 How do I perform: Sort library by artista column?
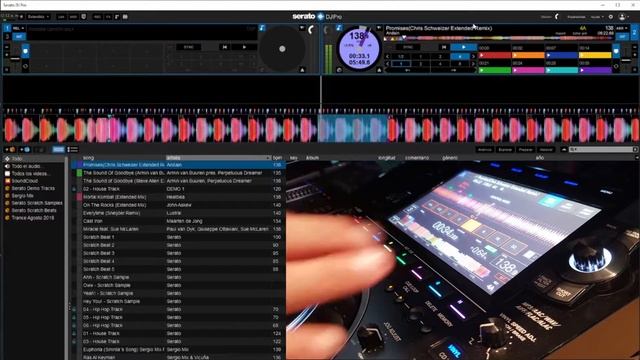(x=218, y=158)
